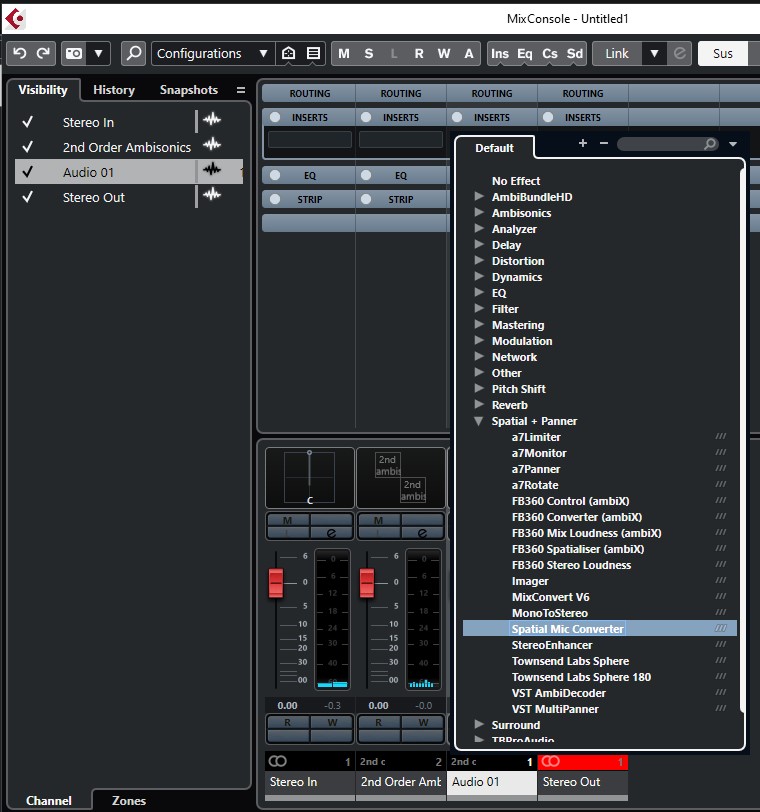Image resolution: width=760 pixels, height=812 pixels.
Task: Toggle visibility checkmark for Stereo In
Action: pyautogui.click(x=27, y=122)
